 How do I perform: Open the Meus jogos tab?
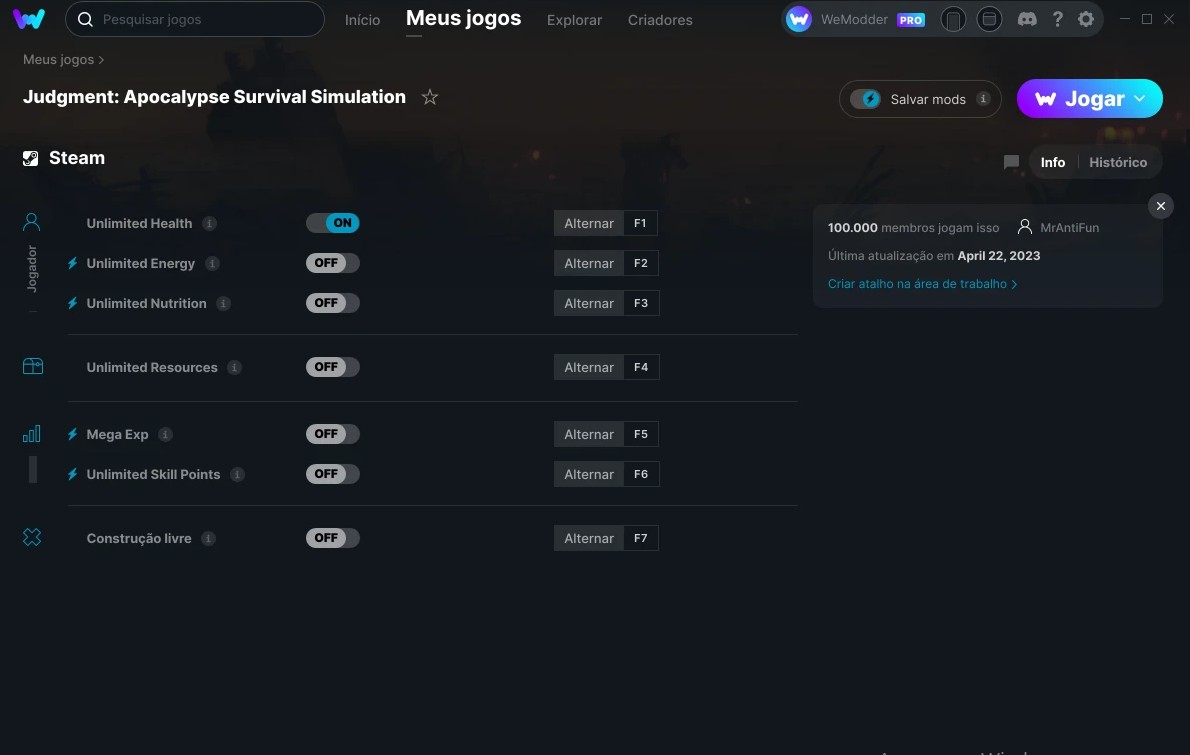[464, 18]
